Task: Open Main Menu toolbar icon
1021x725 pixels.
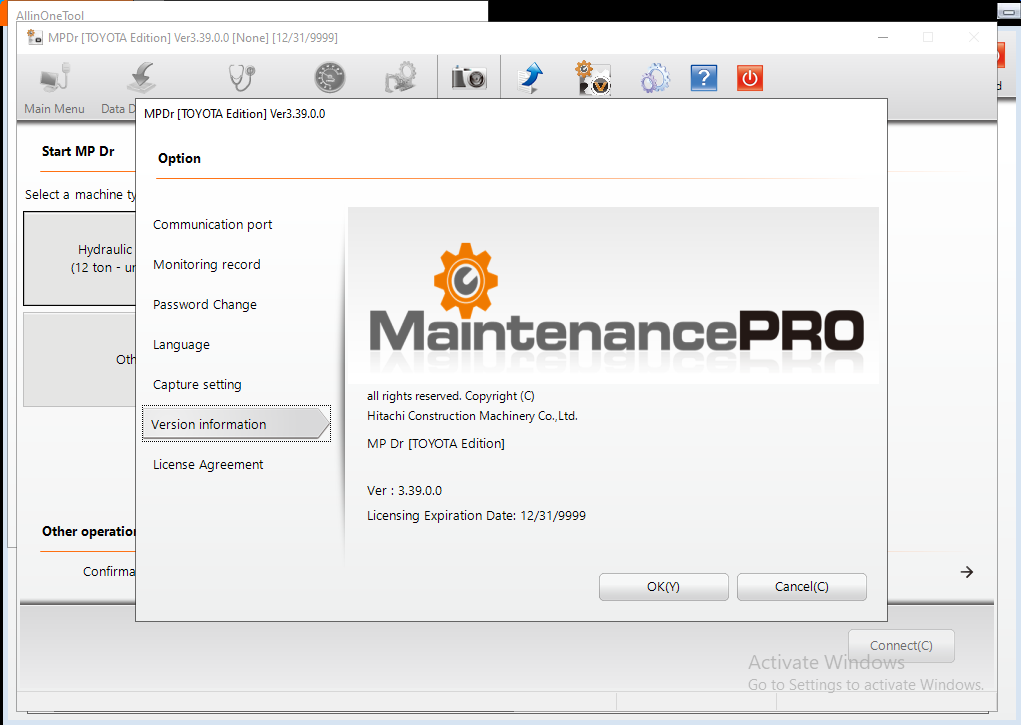Action: pos(54,78)
